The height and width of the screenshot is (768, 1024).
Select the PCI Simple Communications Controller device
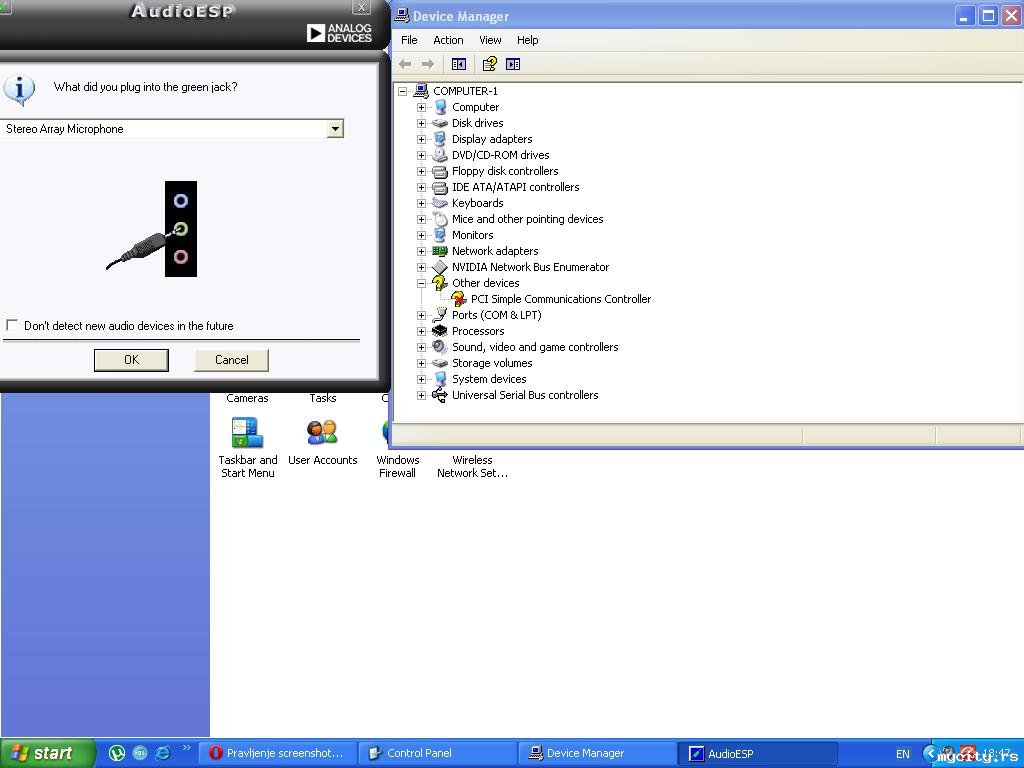click(x=560, y=299)
